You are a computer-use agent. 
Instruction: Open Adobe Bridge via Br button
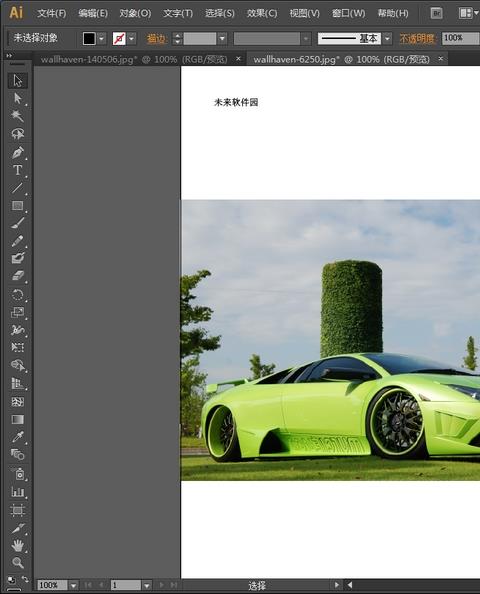pyautogui.click(x=436, y=14)
